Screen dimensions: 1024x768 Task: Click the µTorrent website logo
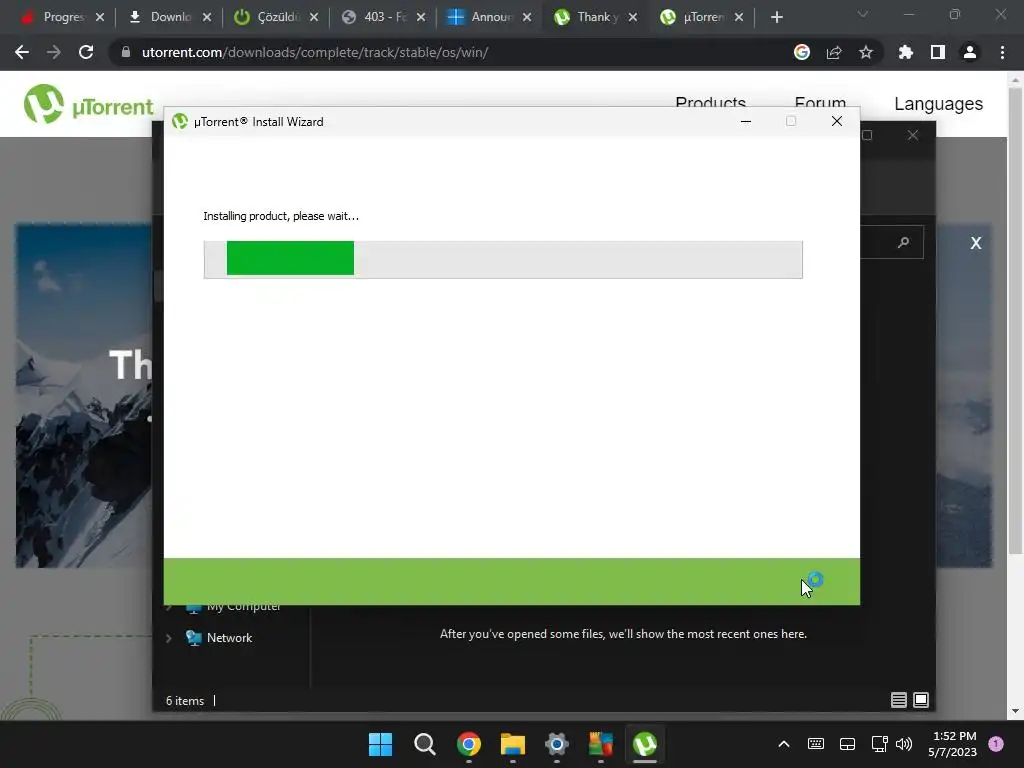point(88,104)
